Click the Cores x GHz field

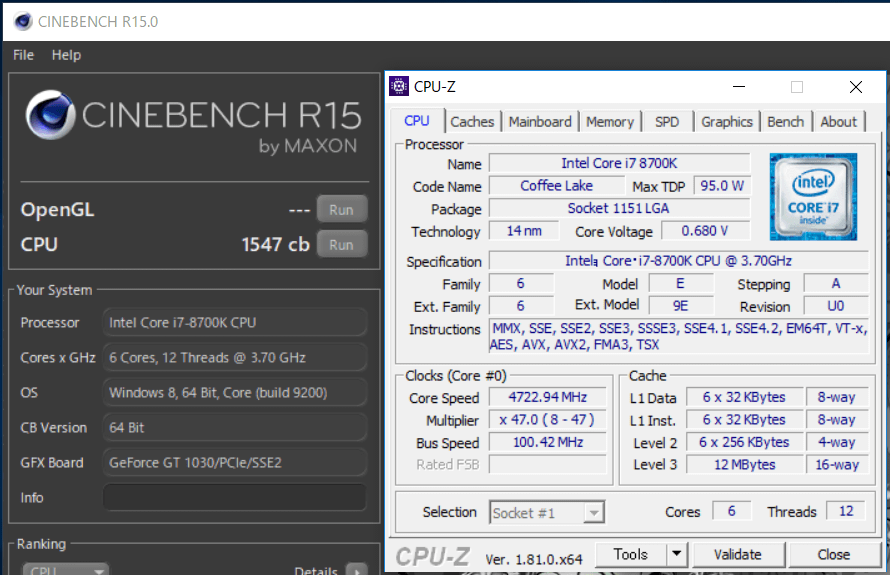(x=234, y=358)
